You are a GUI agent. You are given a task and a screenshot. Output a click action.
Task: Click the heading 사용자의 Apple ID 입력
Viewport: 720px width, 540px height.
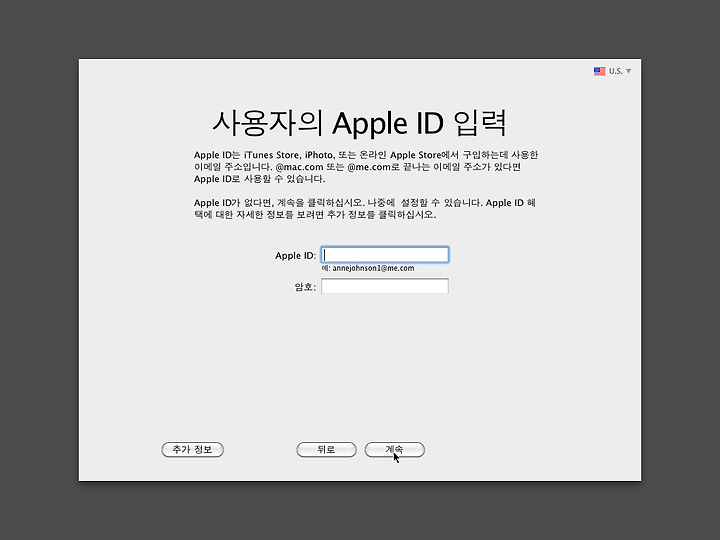point(360,123)
